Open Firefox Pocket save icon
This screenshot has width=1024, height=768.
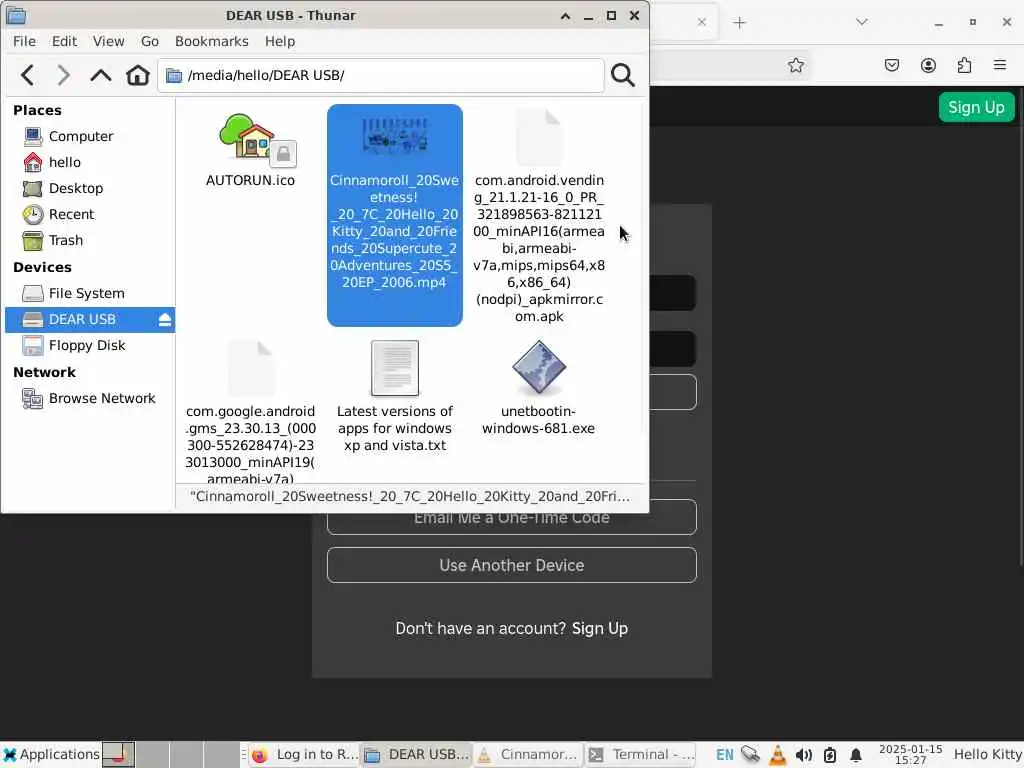[891, 65]
